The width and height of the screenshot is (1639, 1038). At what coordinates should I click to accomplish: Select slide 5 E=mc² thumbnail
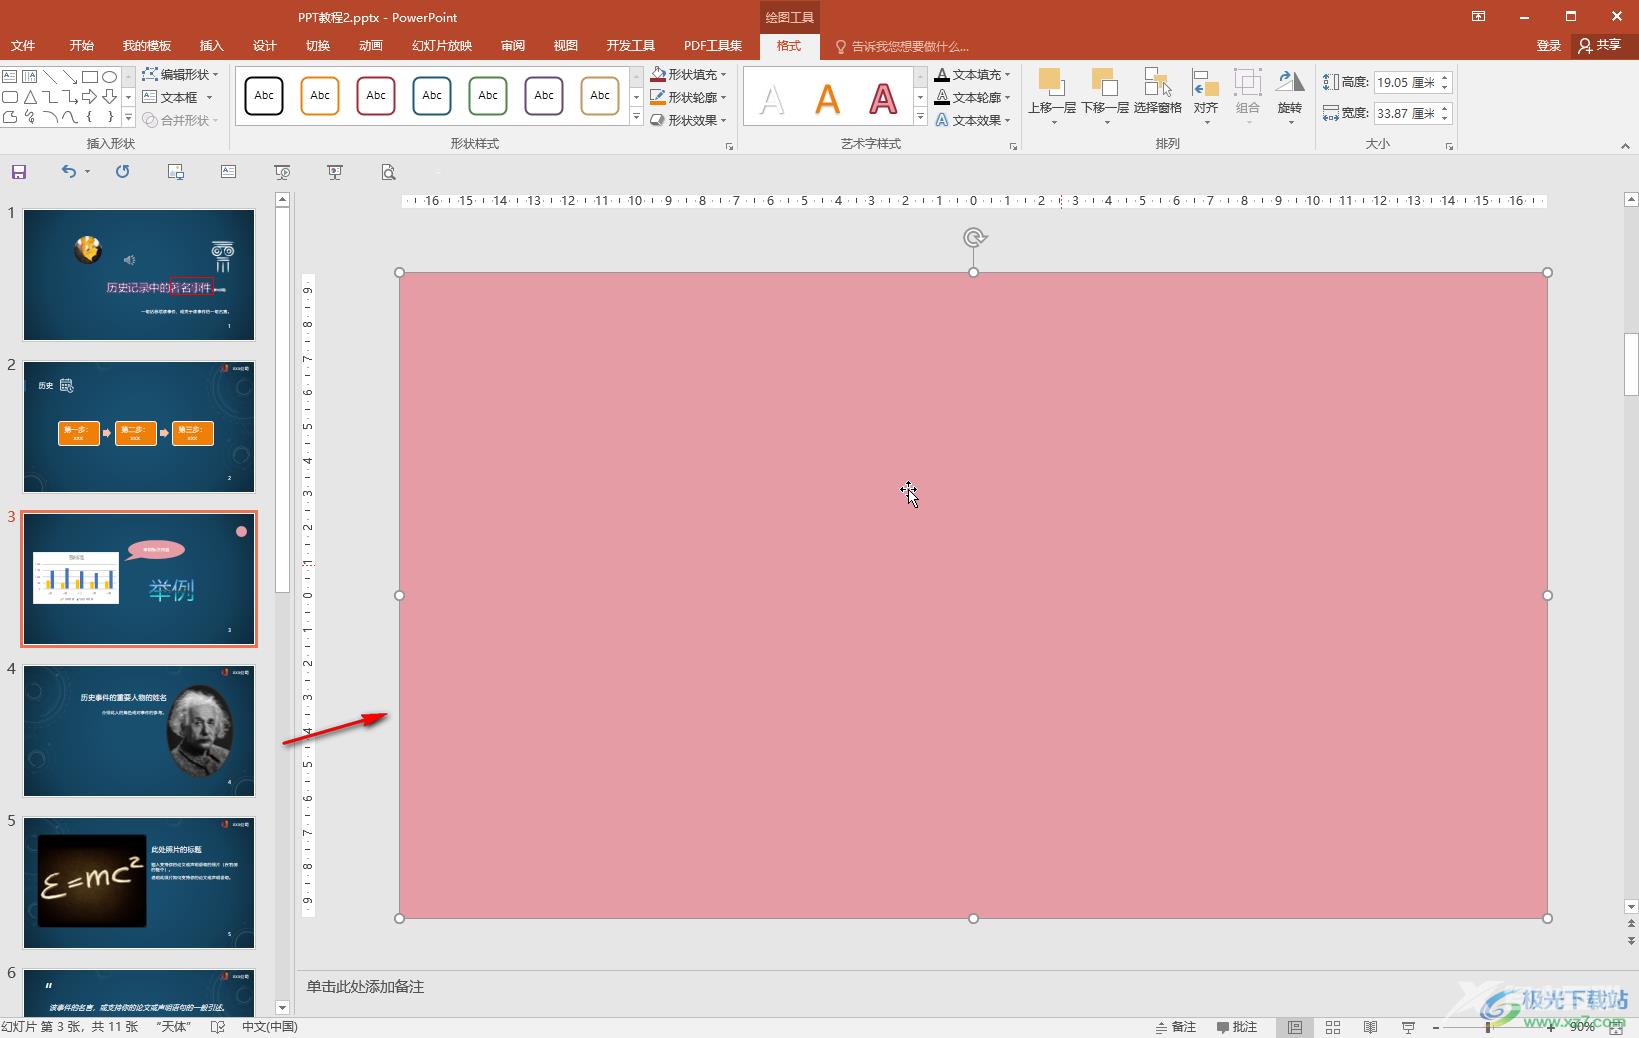click(x=139, y=883)
